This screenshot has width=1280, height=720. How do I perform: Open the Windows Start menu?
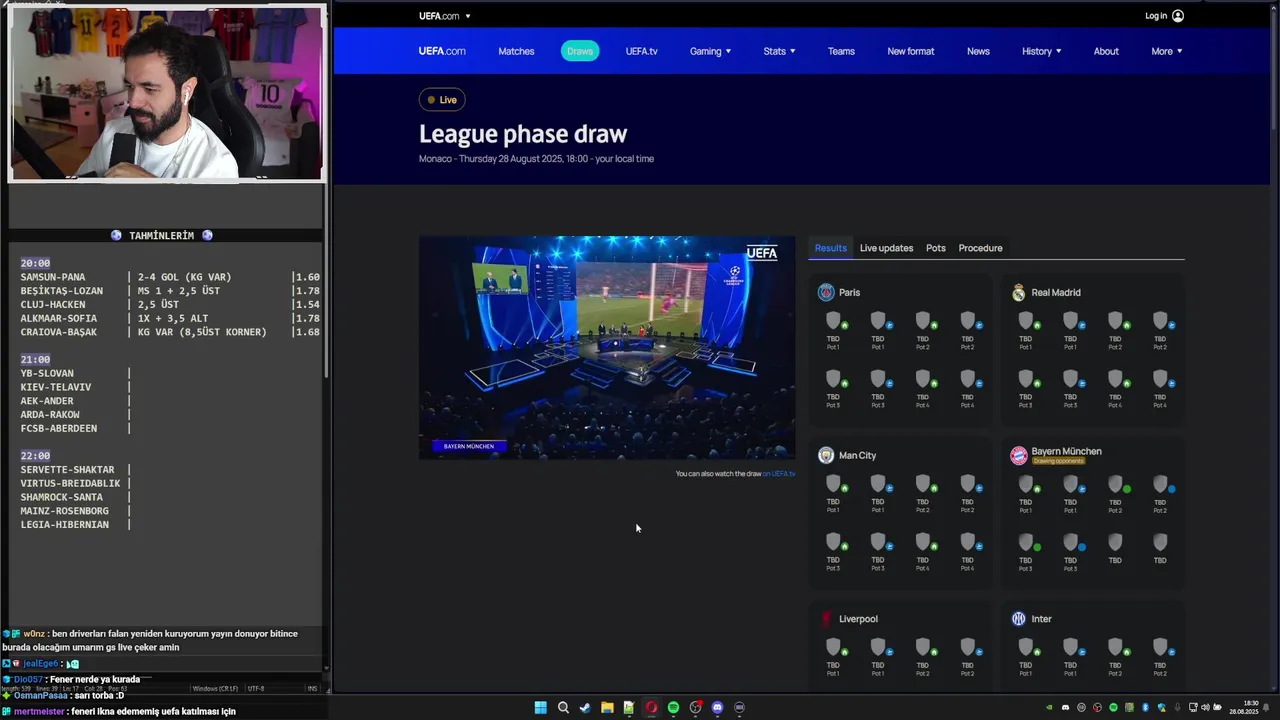(x=541, y=707)
